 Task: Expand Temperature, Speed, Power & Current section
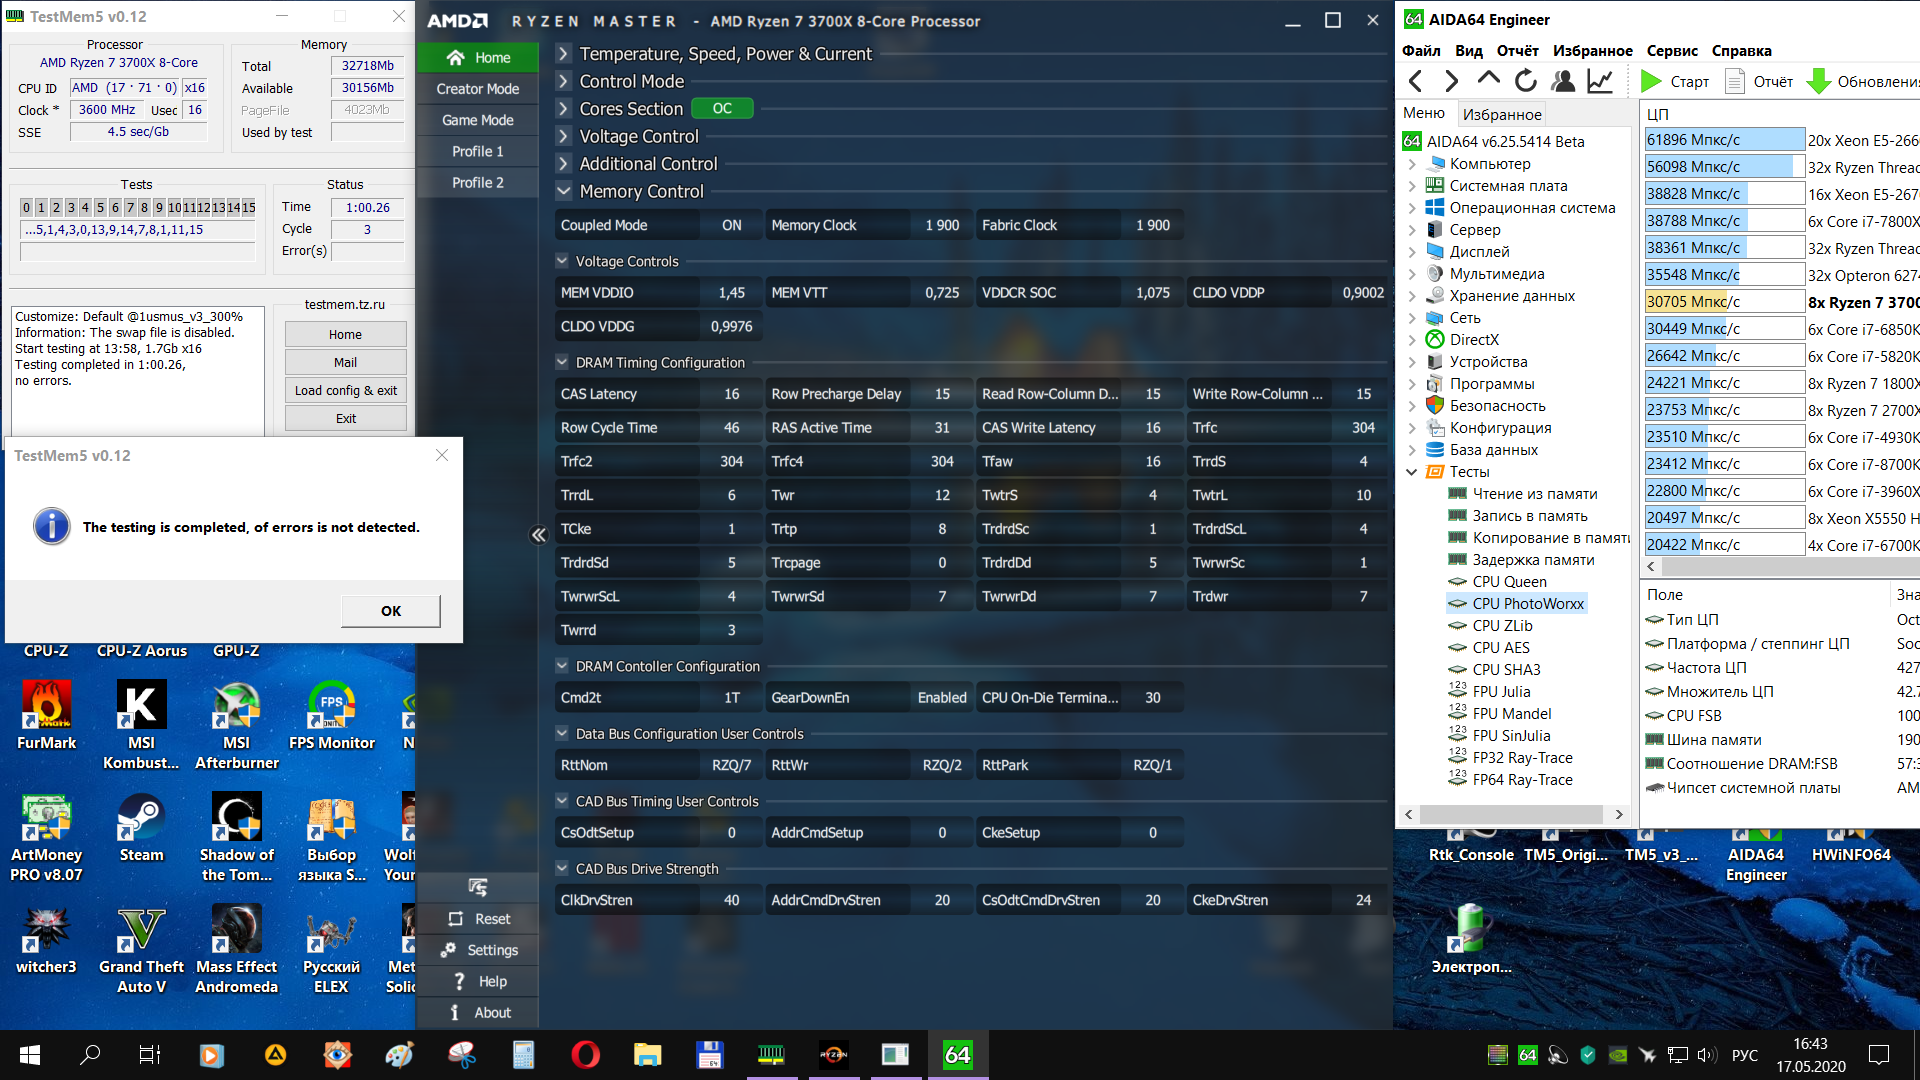(564, 54)
